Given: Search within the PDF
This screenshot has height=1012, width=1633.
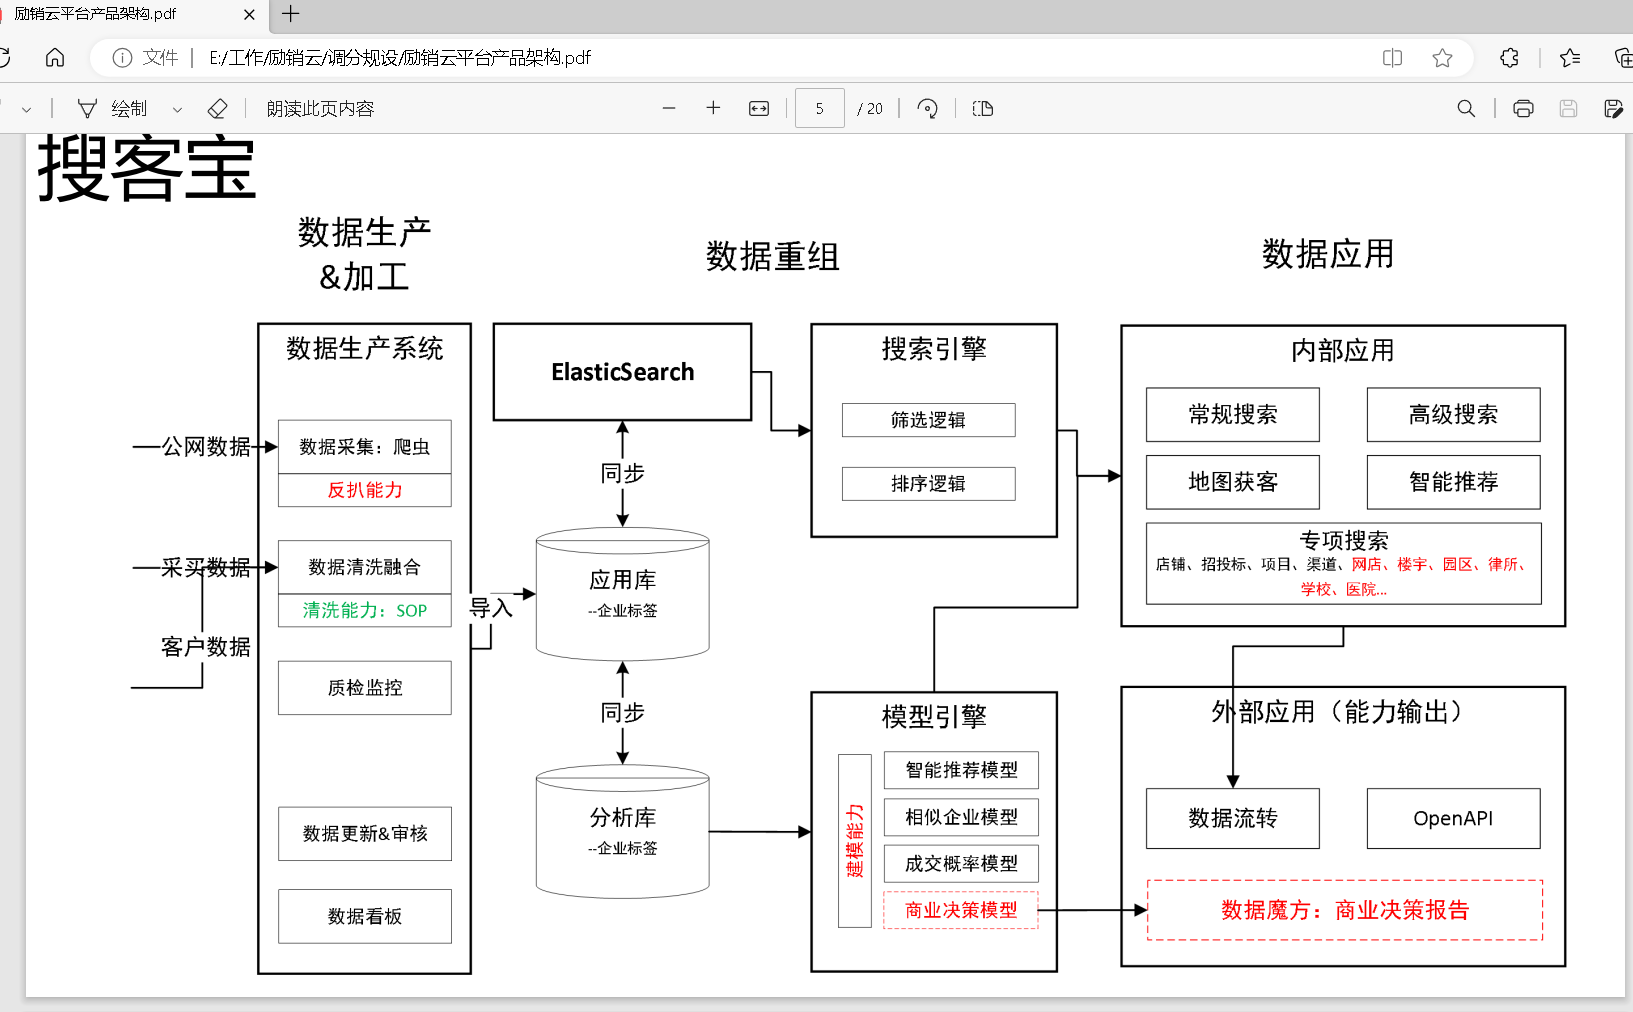Looking at the screenshot, I should pyautogui.click(x=1466, y=108).
